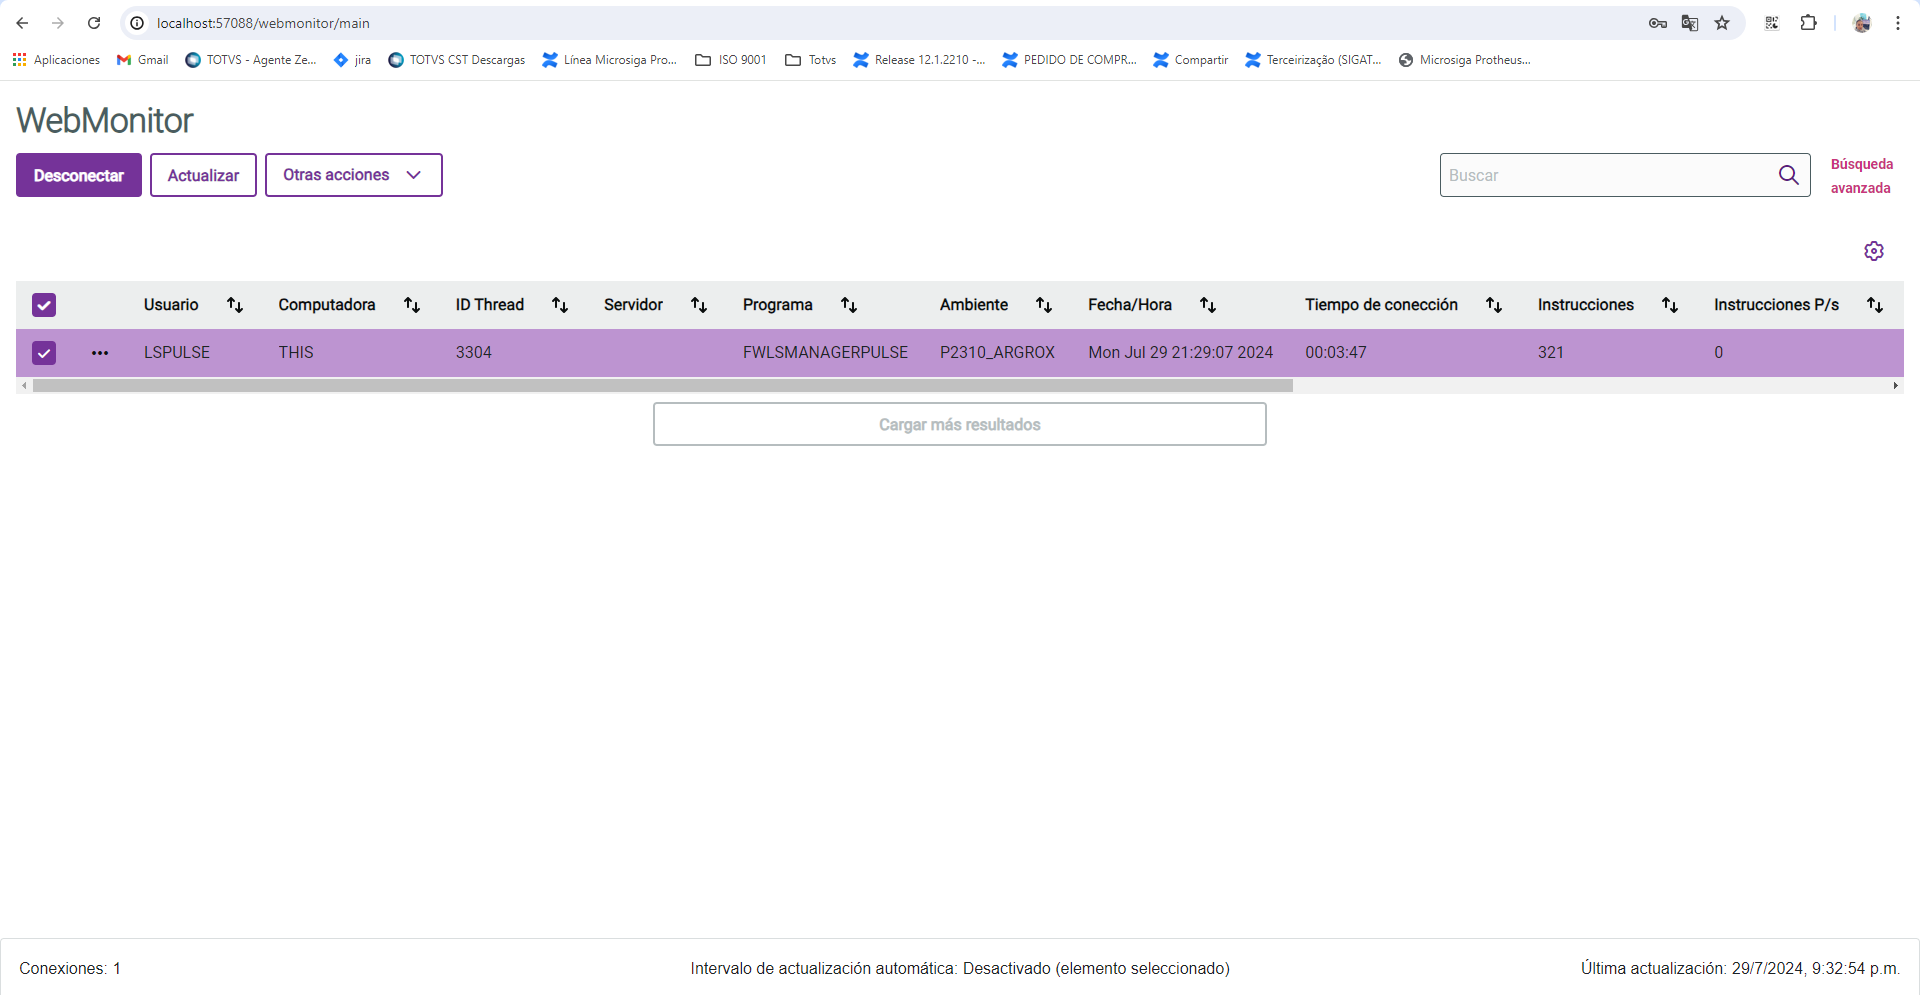
Task: Click the Actualizar button
Action: (x=203, y=175)
